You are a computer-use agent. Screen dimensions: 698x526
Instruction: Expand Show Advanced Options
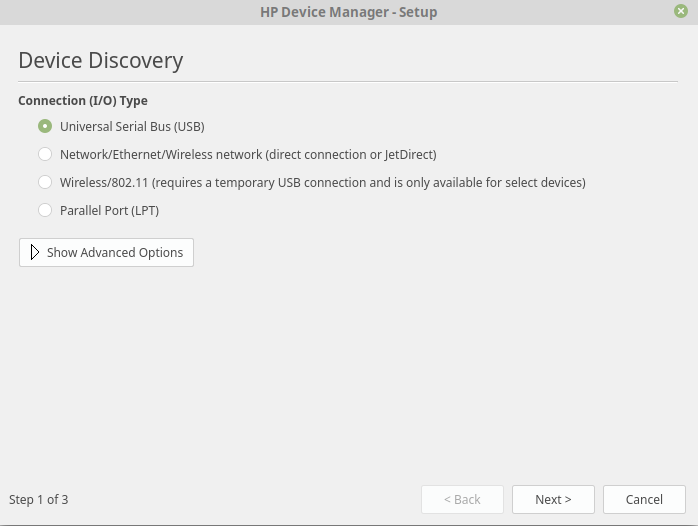tap(106, 252)
